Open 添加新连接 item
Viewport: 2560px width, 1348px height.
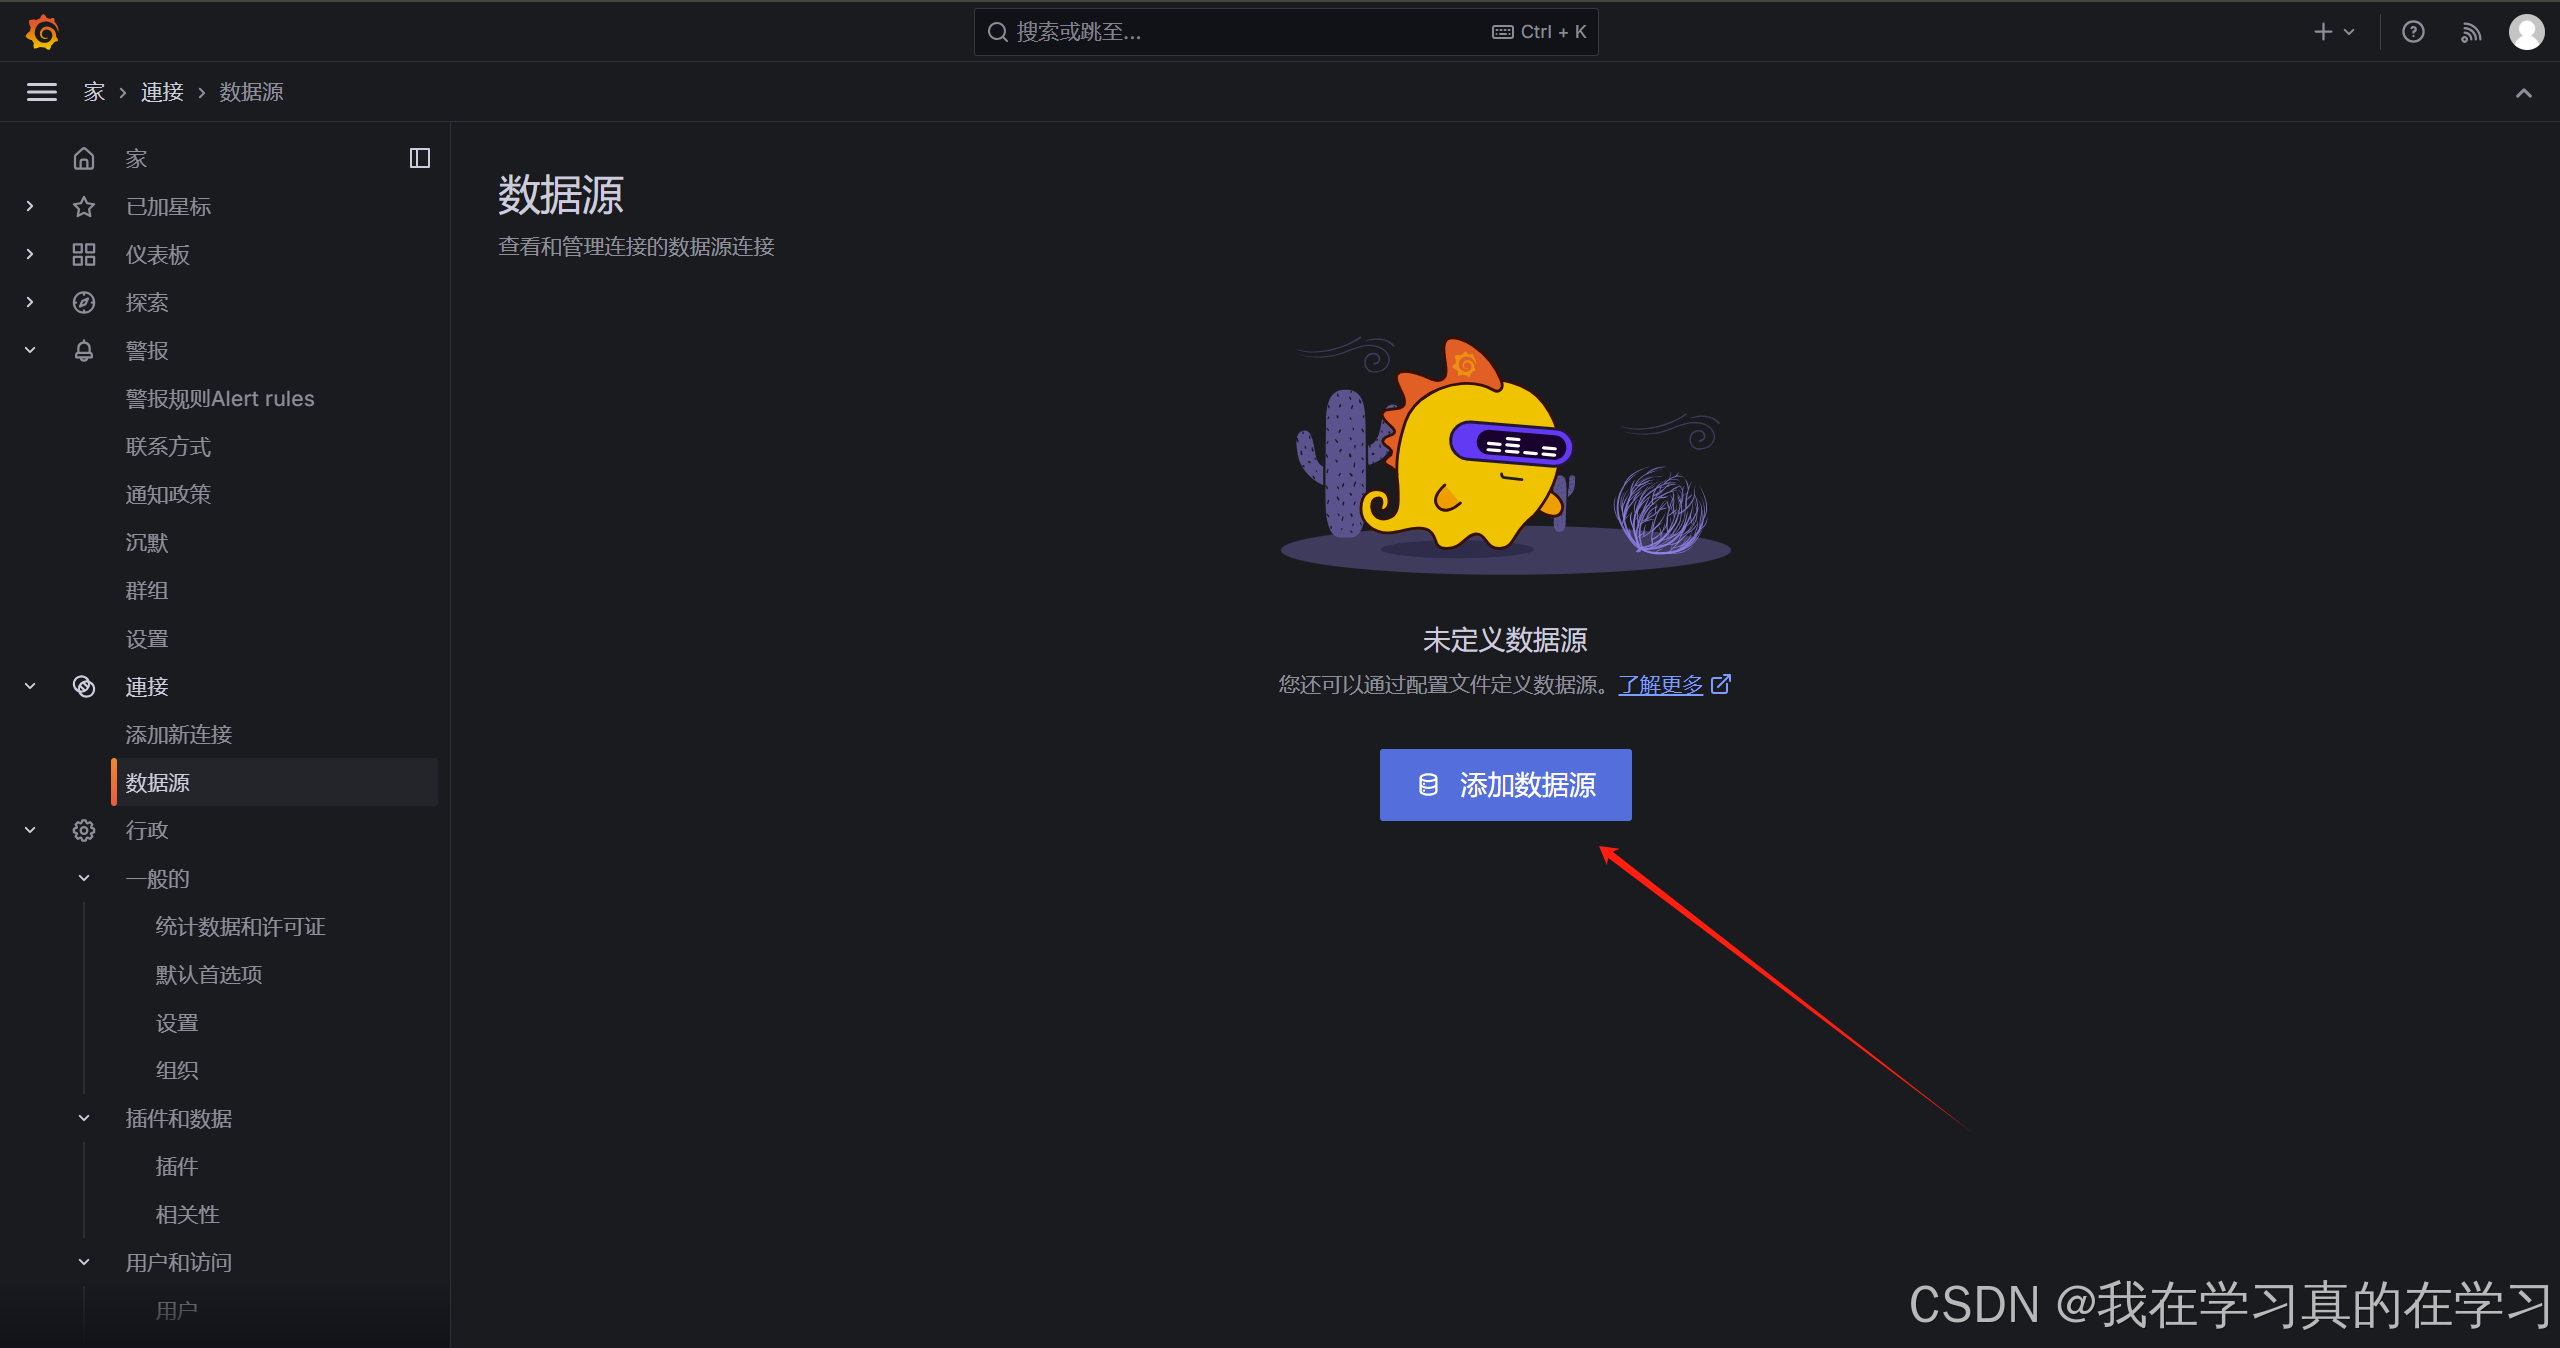[x=179, y=734]
